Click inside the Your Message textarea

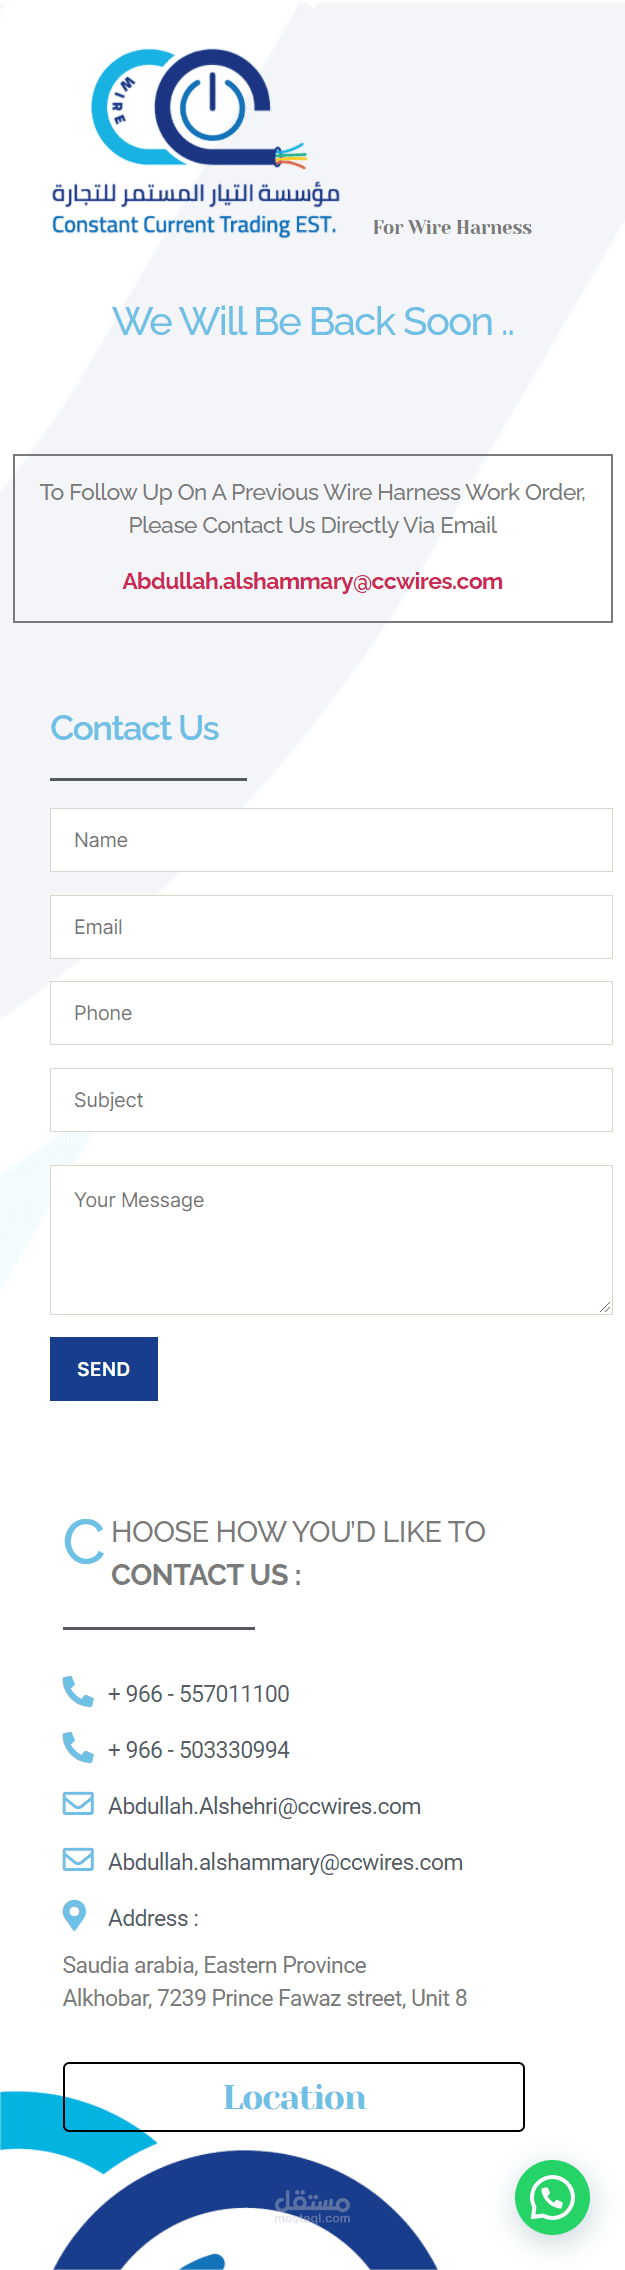coord(331,1240)
